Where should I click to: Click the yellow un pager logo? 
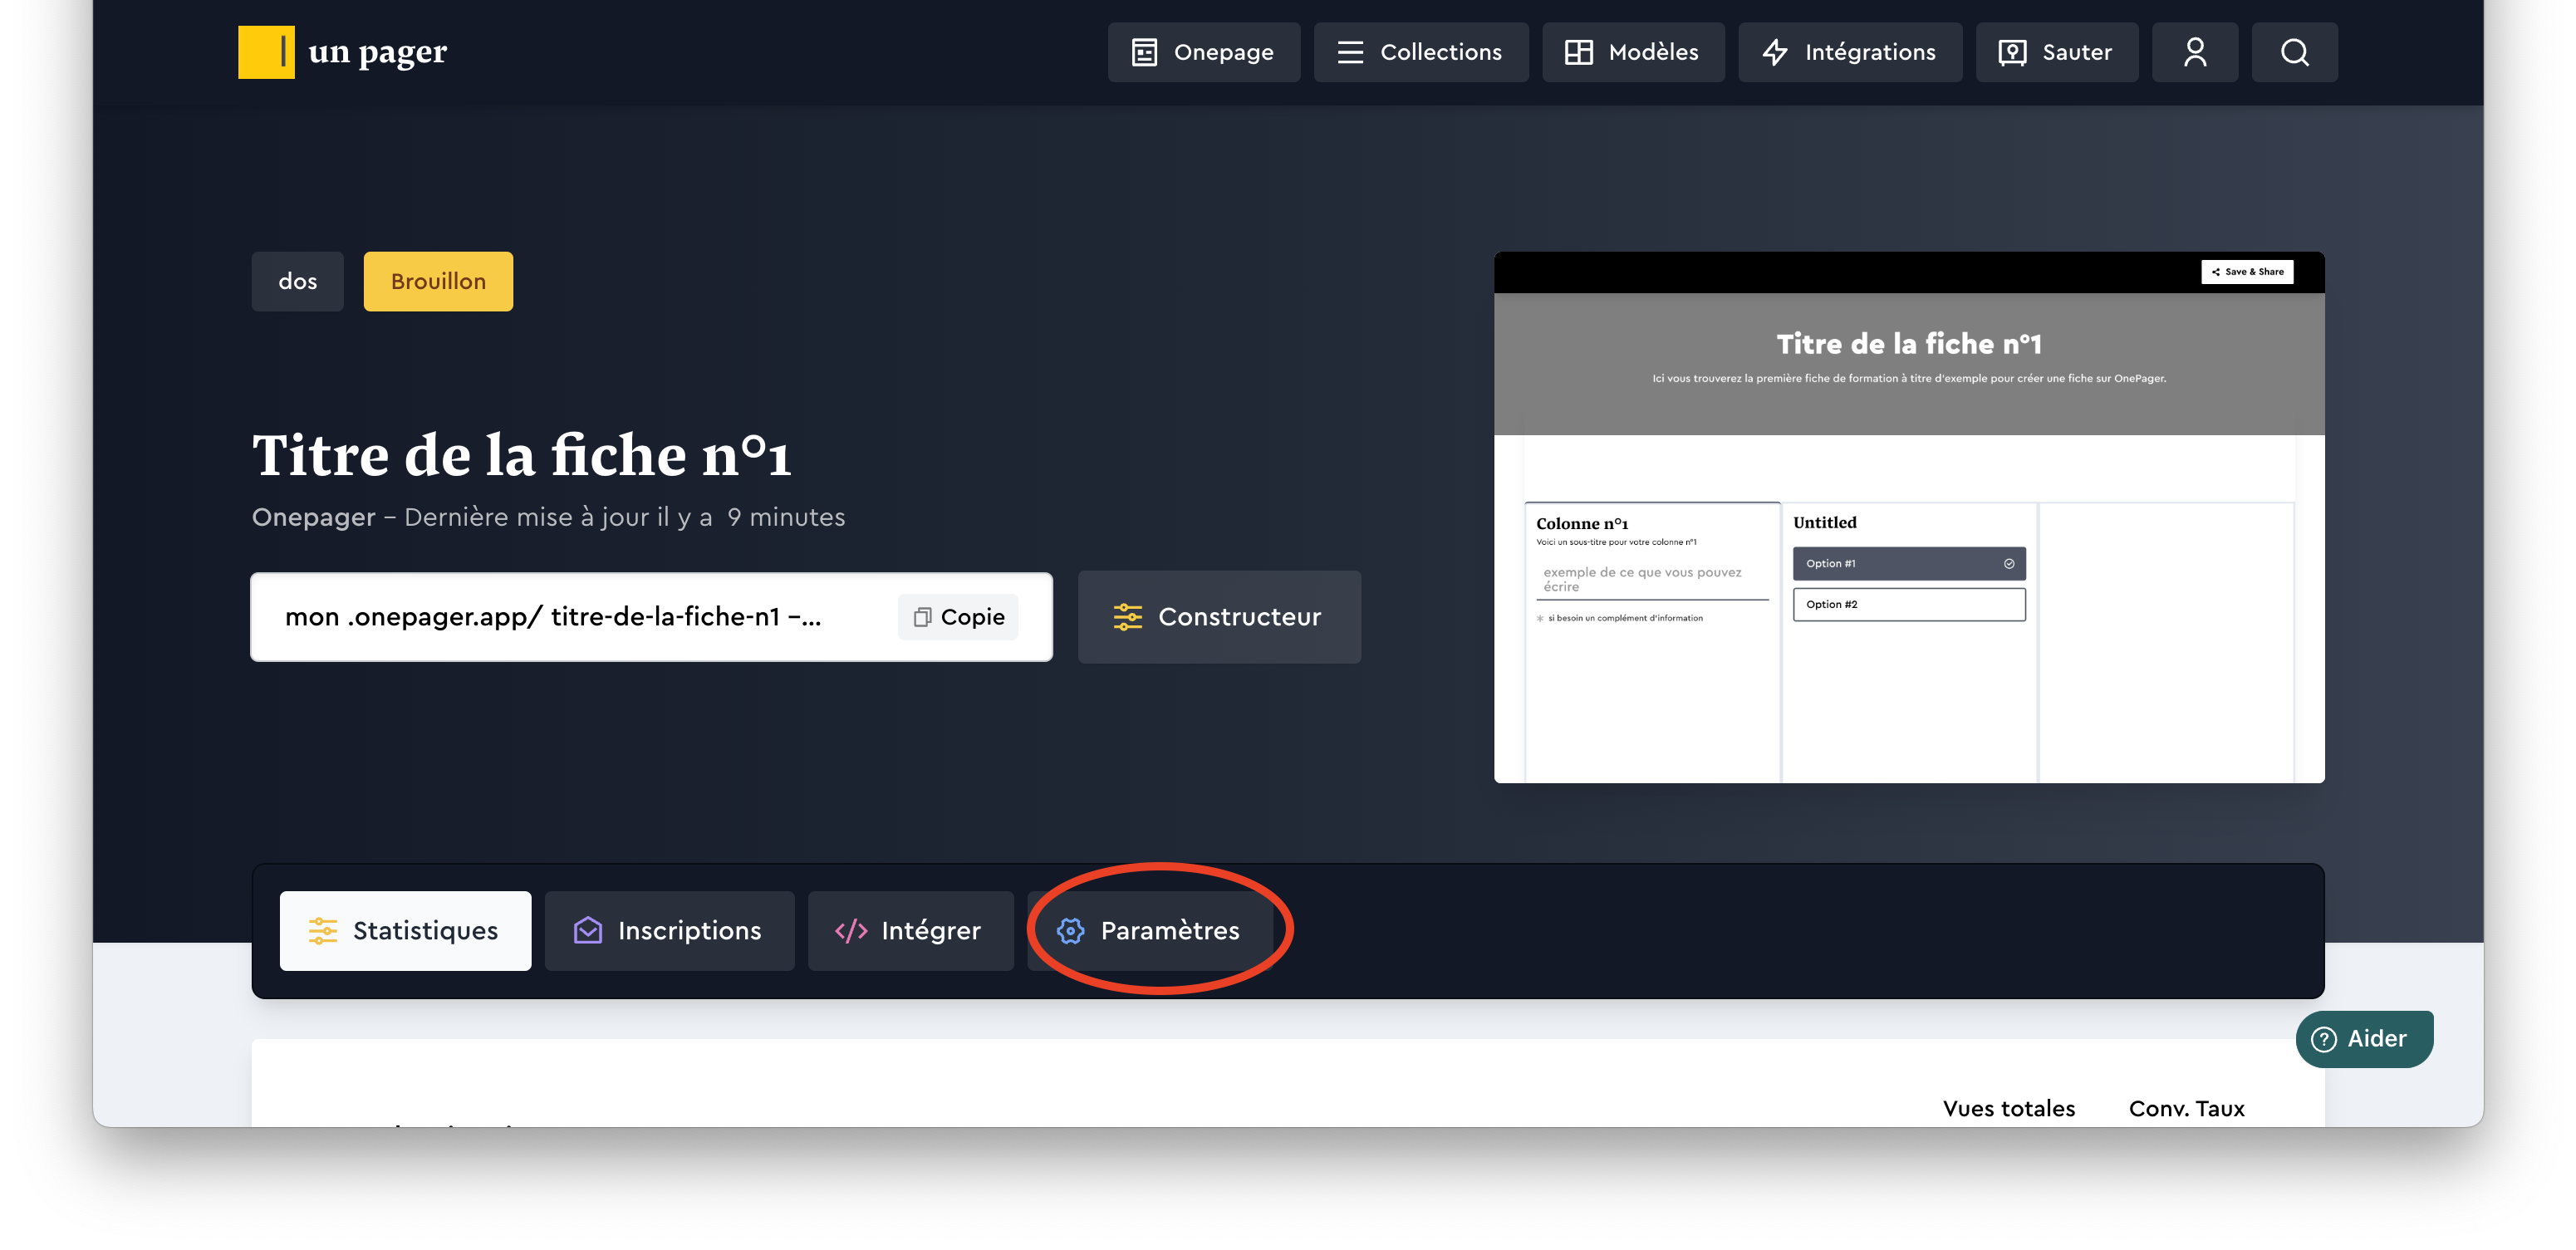[266, 52]
